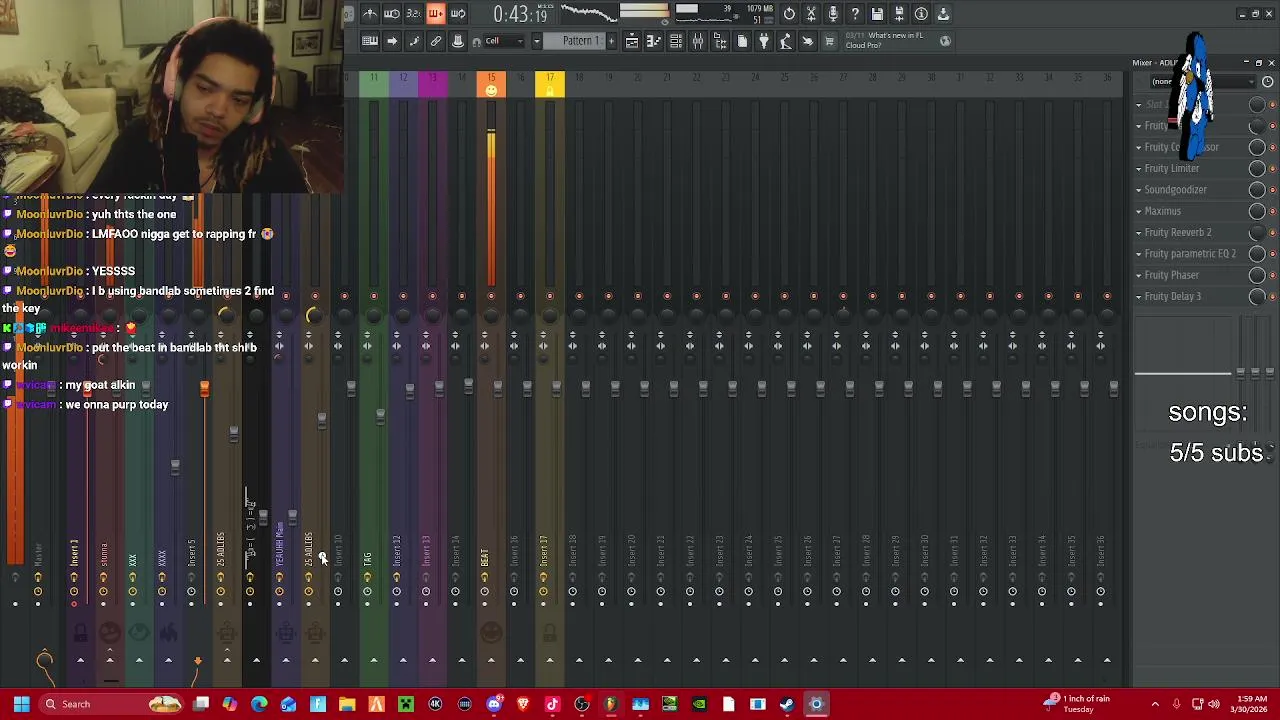
Task: Click the link chain icon in toolbar
Action: pyautogui.click(x=436, y=41)
